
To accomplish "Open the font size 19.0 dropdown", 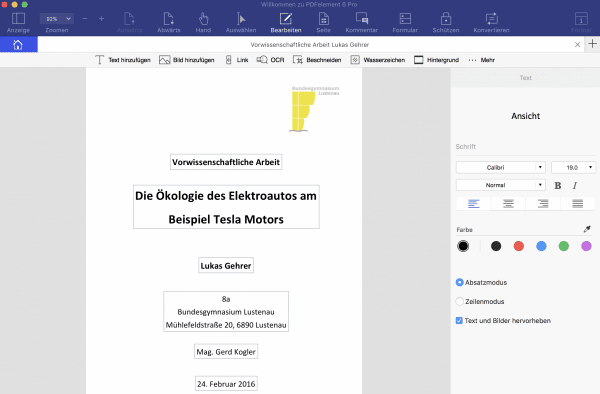I will coord(573,168).
